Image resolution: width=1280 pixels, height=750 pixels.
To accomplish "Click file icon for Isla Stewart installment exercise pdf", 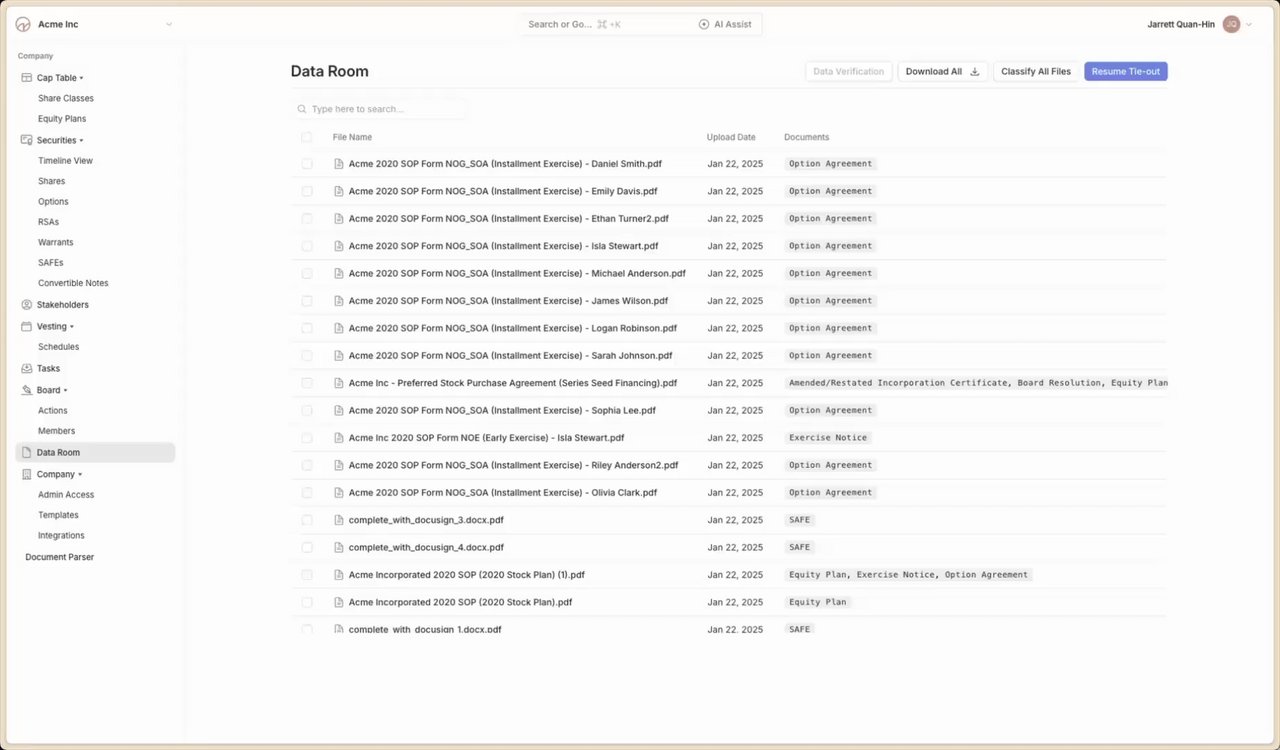I will (339, 246).
